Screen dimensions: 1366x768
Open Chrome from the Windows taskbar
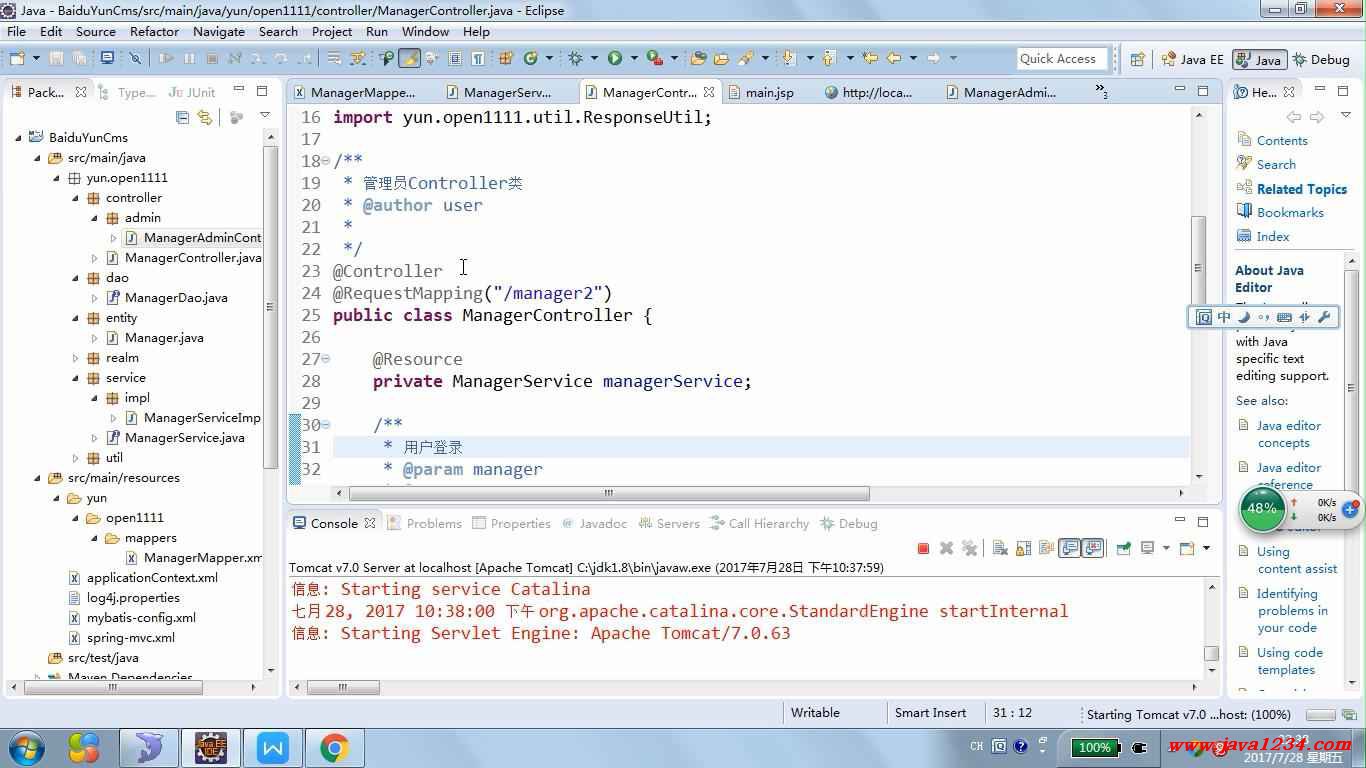click(x=334, y=747)
